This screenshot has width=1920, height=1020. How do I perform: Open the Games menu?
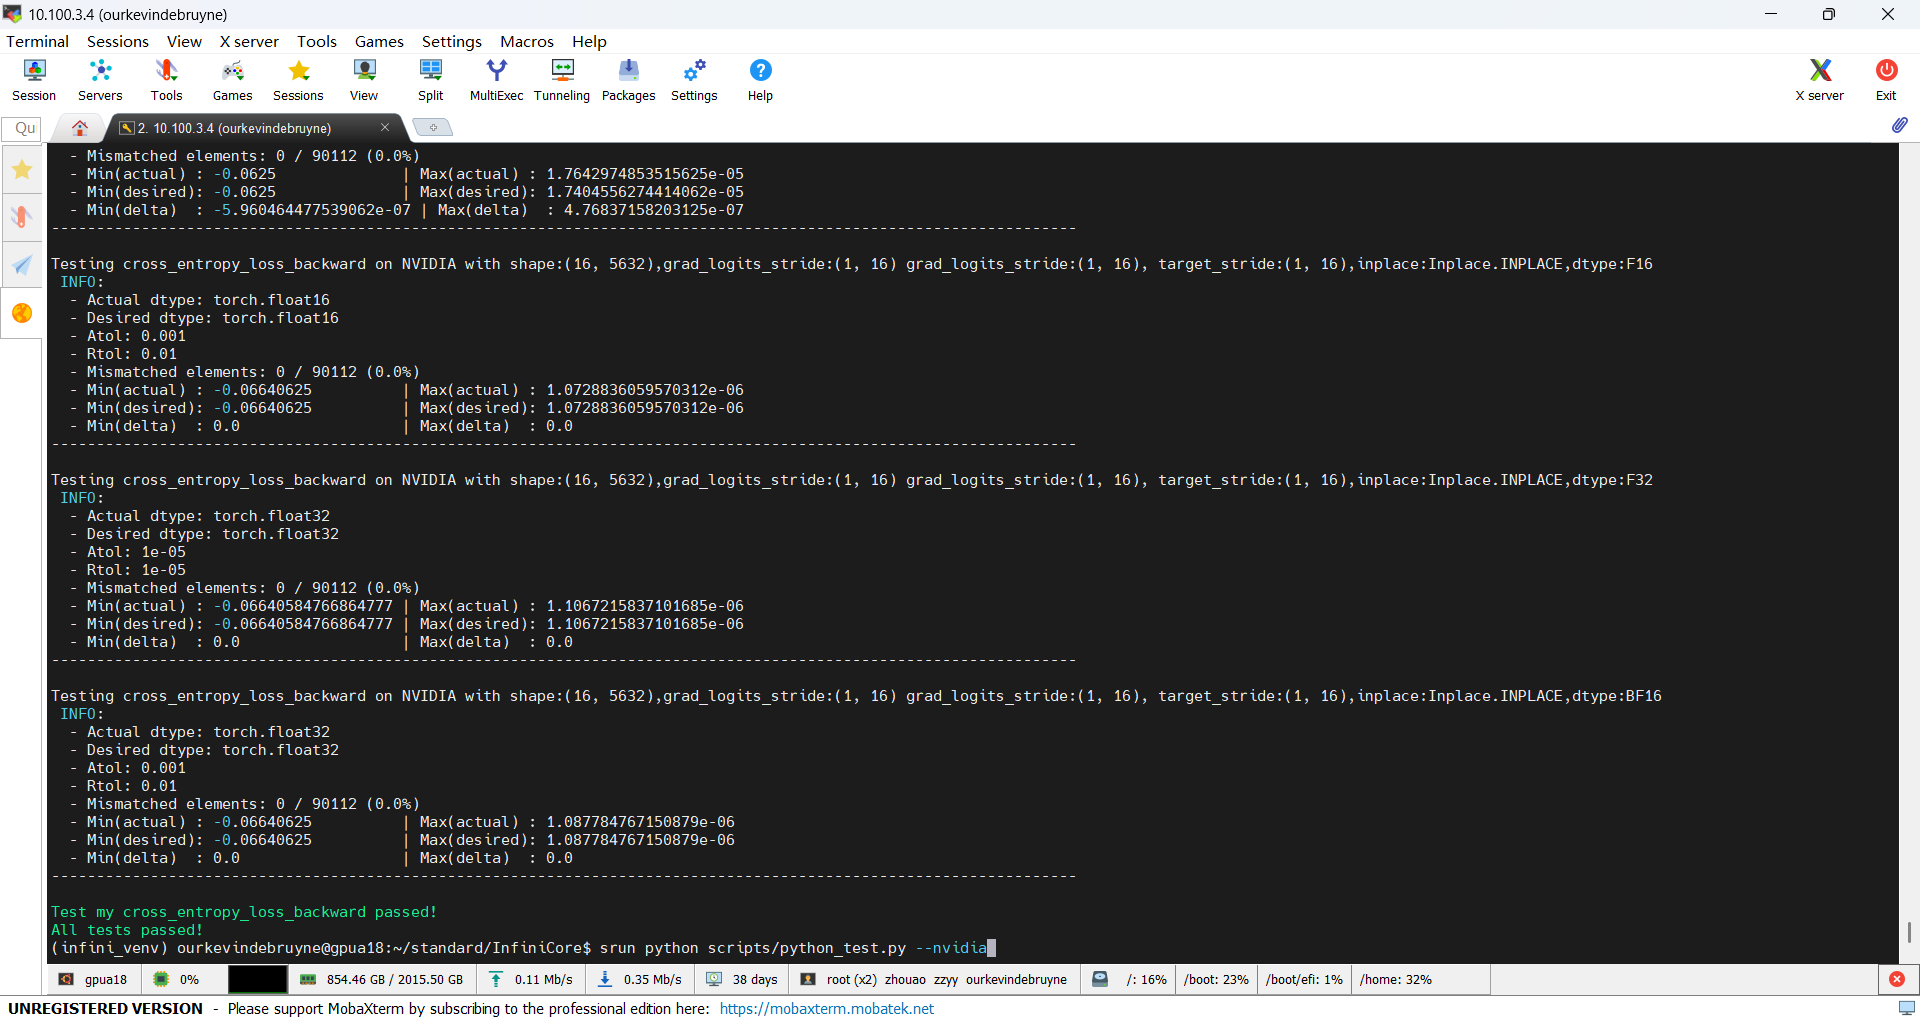pos(379,41)
